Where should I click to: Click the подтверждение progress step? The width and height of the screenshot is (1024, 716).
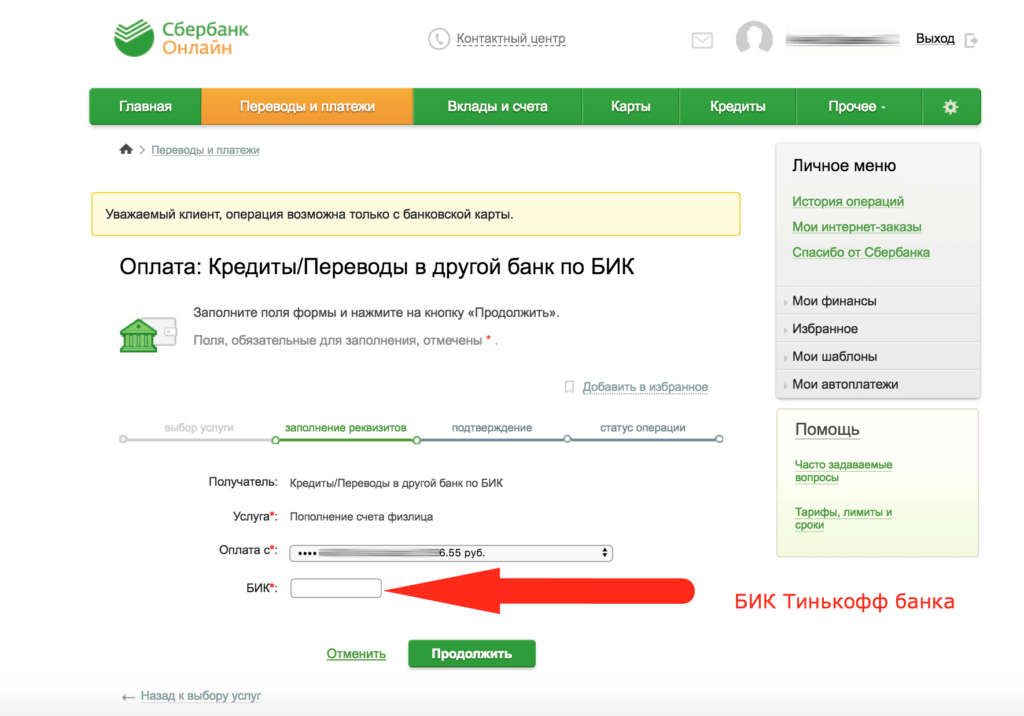(x=492, y=428)
